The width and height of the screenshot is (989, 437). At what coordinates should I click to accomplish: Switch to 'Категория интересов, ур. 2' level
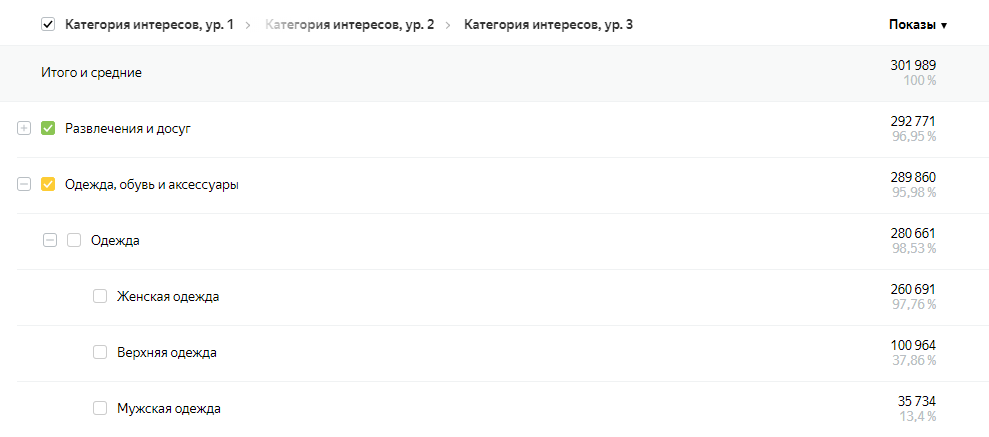click(x=349, y=25)
